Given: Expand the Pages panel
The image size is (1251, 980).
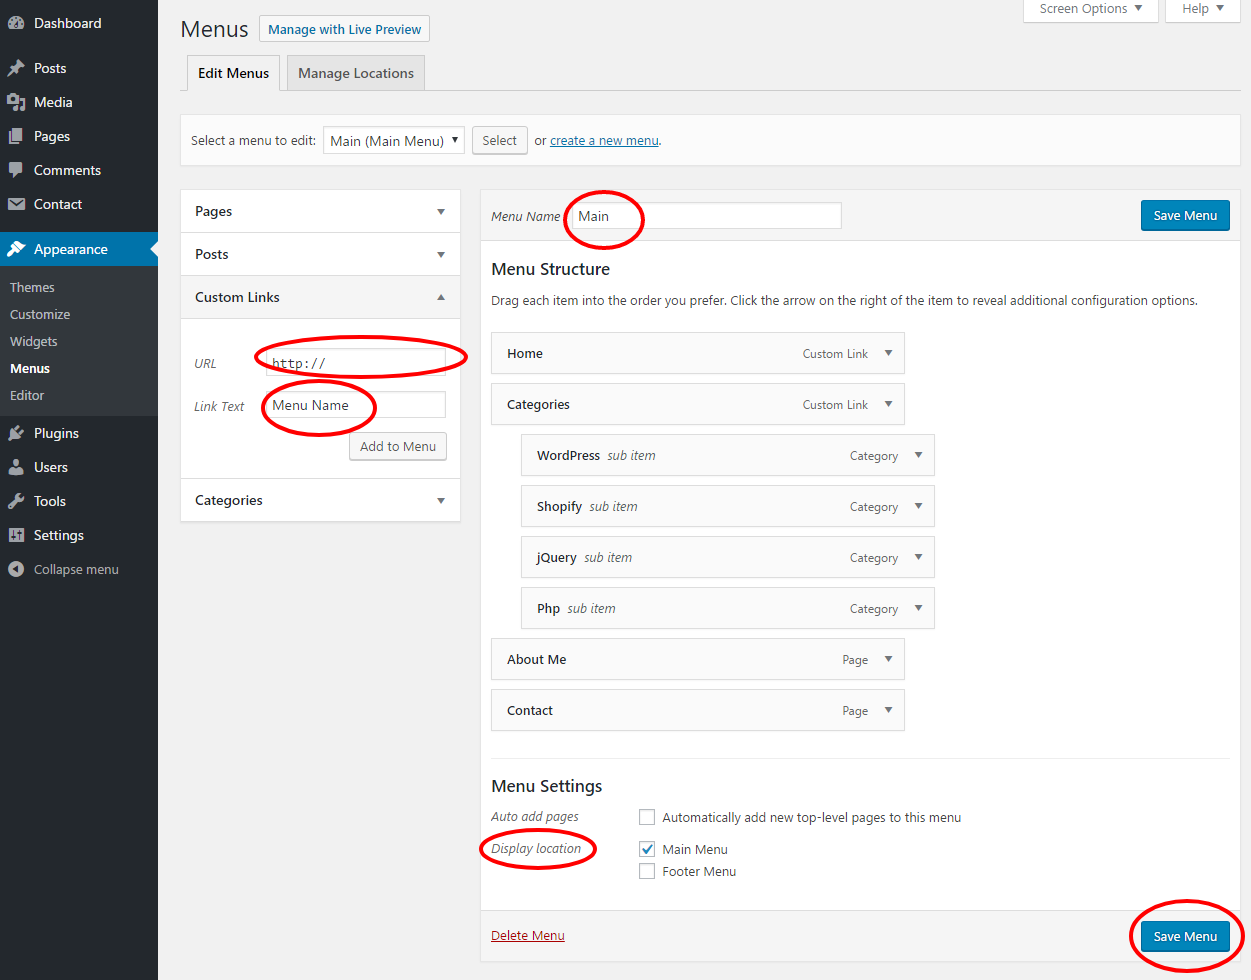Looking at the screenshot, I should click(x=441, y=212).
